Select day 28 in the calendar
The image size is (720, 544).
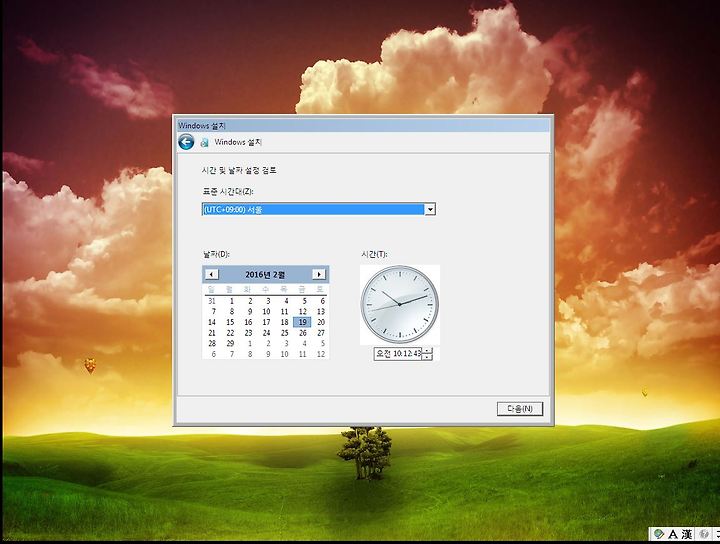click(212, 343)
